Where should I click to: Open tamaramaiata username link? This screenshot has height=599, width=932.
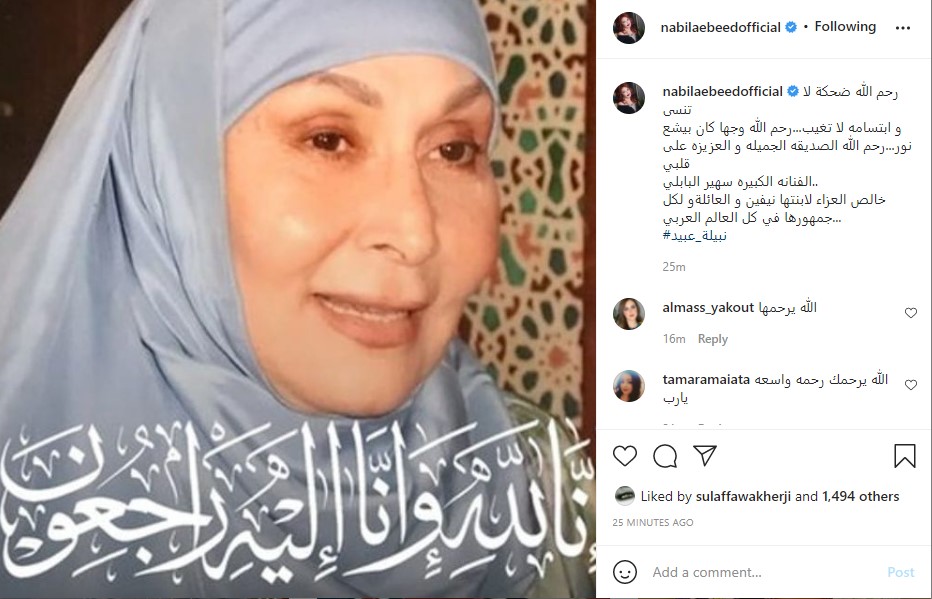(x=706, y=380)
